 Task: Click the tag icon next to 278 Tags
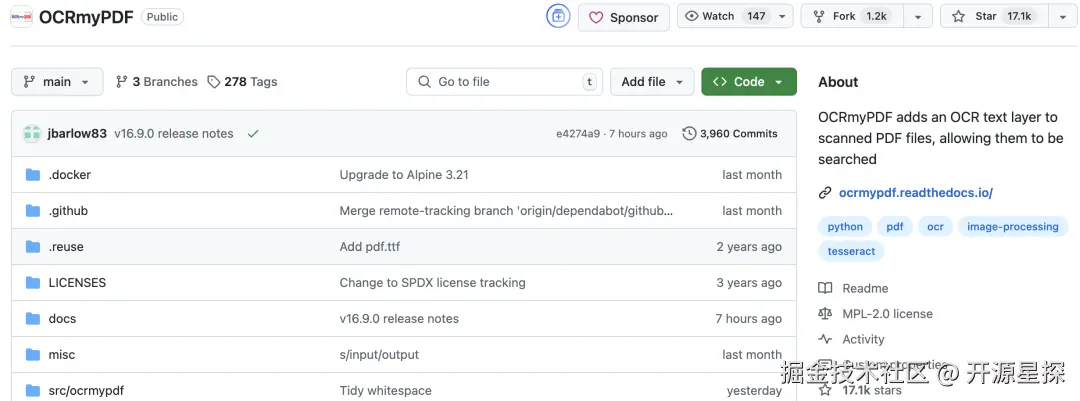pos(214,82)
